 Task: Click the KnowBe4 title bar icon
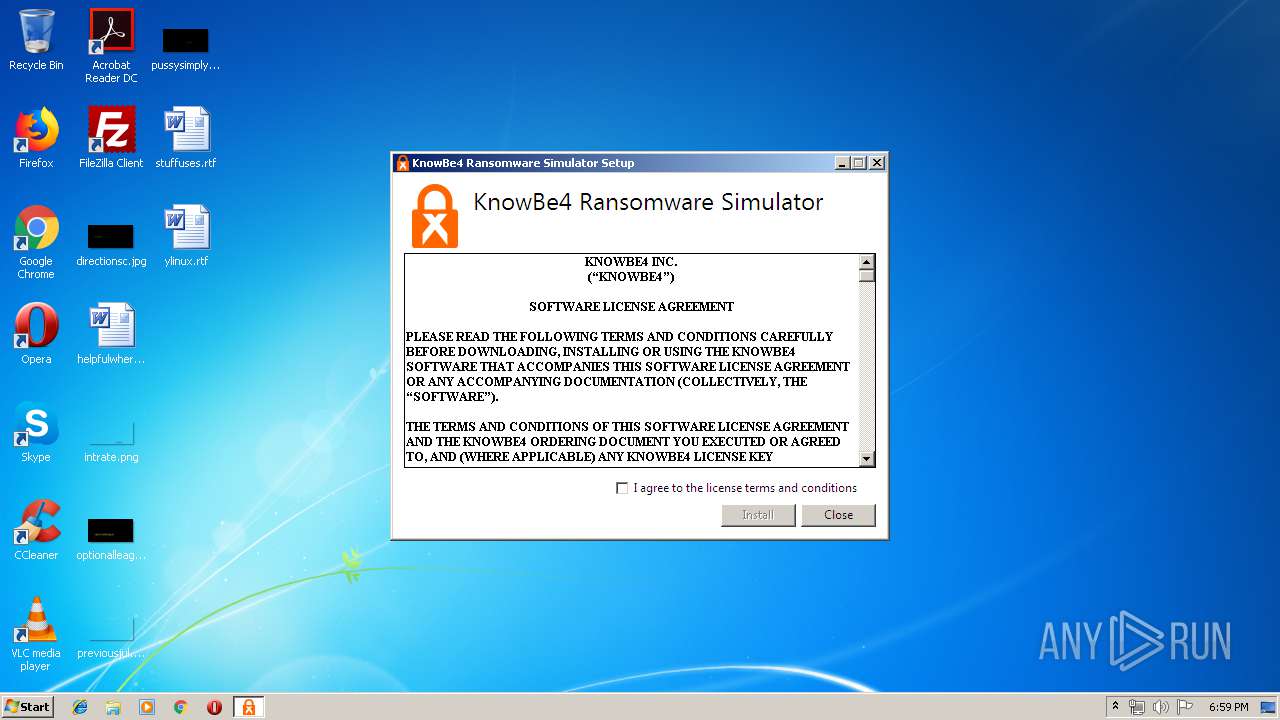point(402,163)
